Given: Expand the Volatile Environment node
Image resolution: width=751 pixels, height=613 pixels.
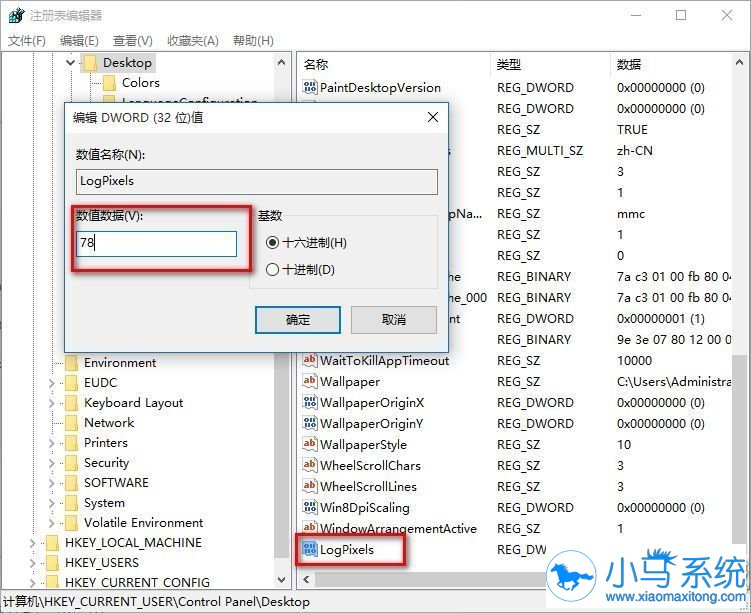Looking at the screenshot, I should [51, 523].
